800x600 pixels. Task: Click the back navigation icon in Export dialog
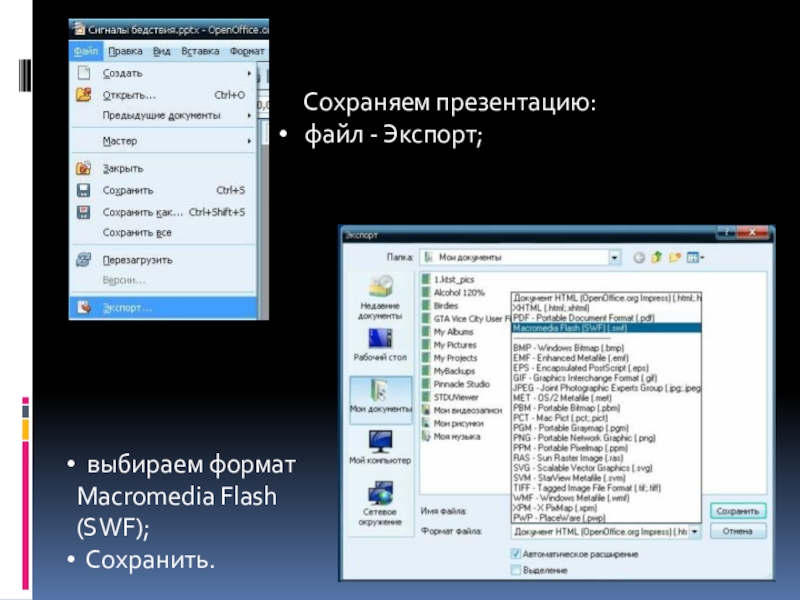638,258
